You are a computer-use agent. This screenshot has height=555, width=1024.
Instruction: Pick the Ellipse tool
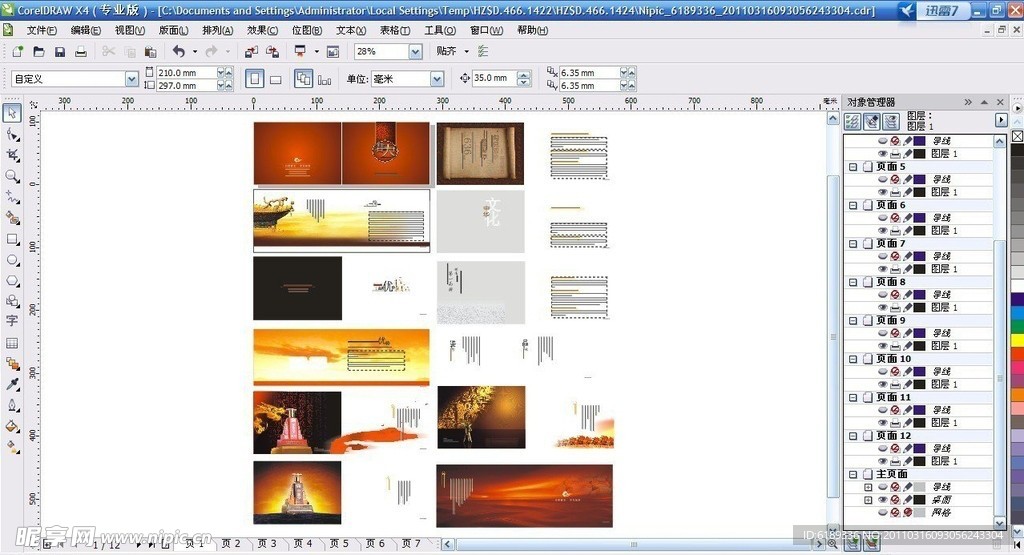click(12, 260)
